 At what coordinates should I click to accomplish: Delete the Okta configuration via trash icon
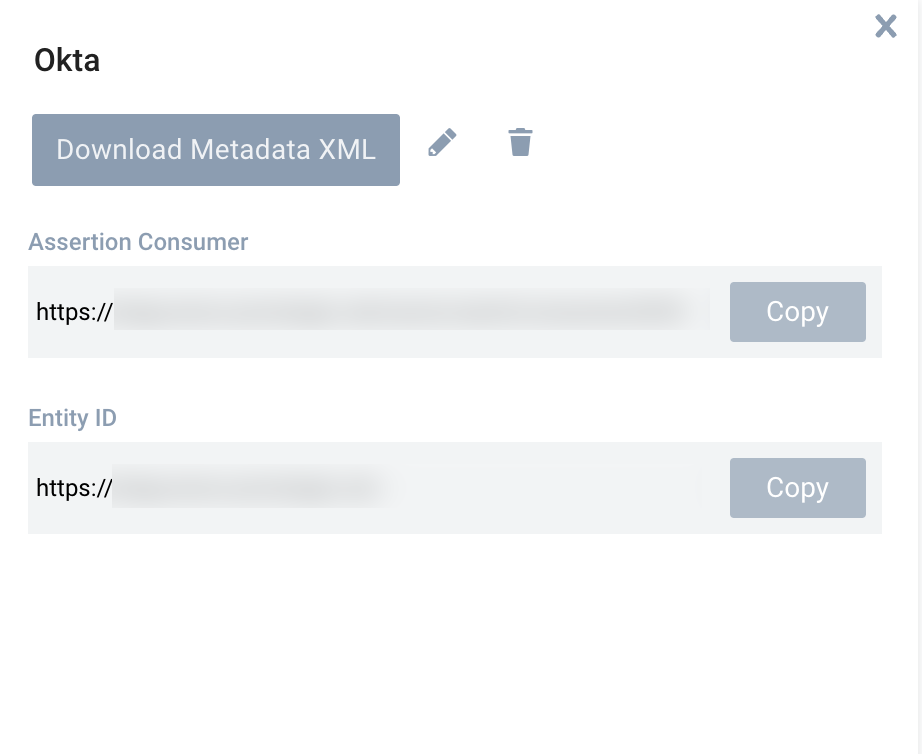click(x=520, y=142)
